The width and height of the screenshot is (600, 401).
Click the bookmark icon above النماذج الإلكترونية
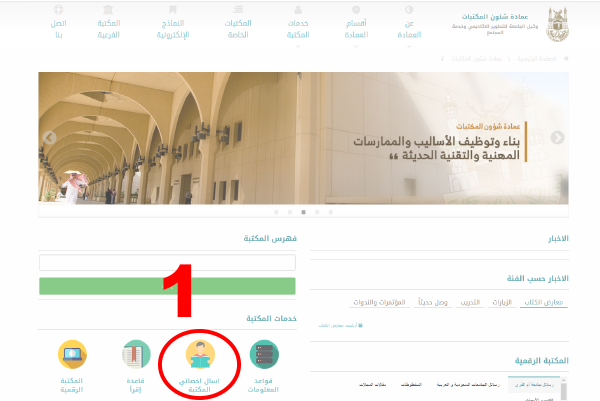pyautogui.click(x=173, y=10)
